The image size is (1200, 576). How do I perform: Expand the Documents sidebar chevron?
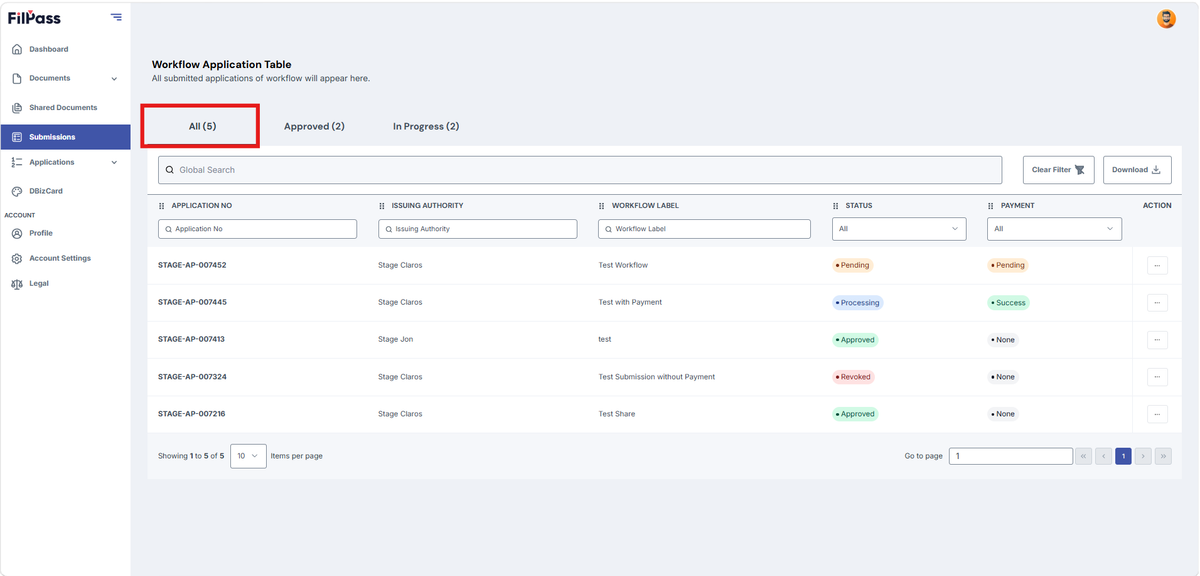pos(114,79)
